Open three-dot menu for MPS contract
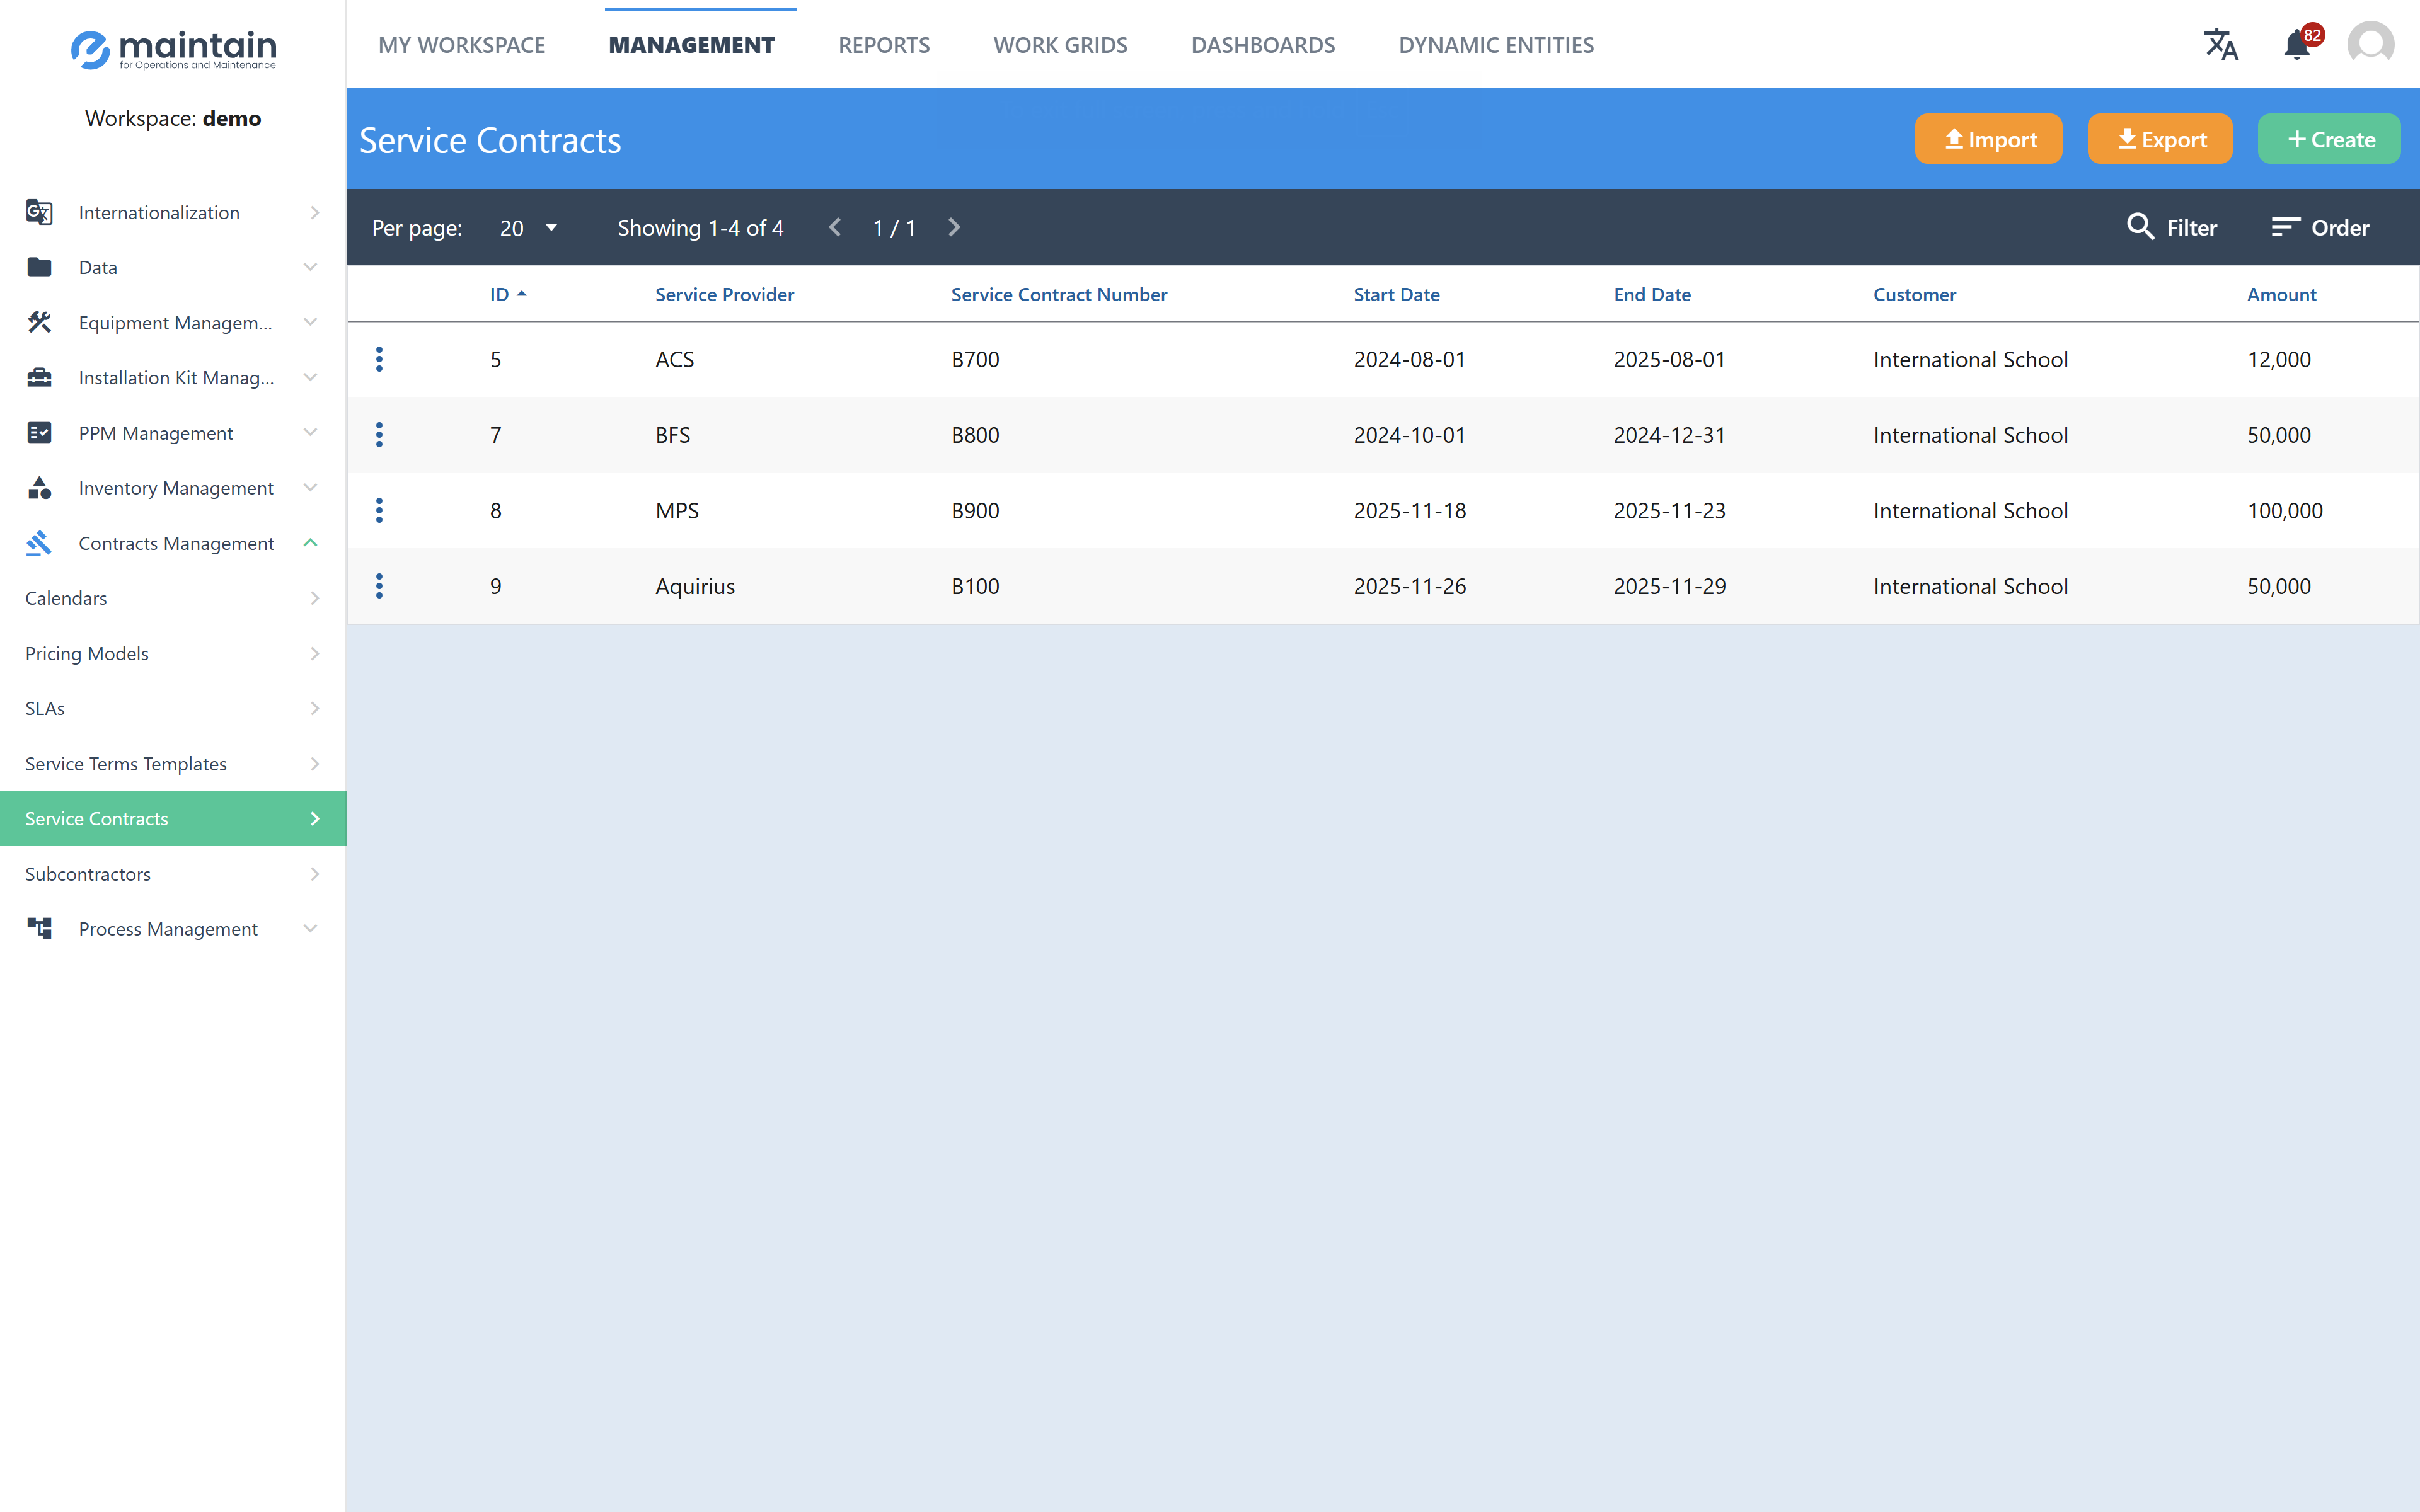This screenshot has height=1512, width=2420. (x=379, y=511)
